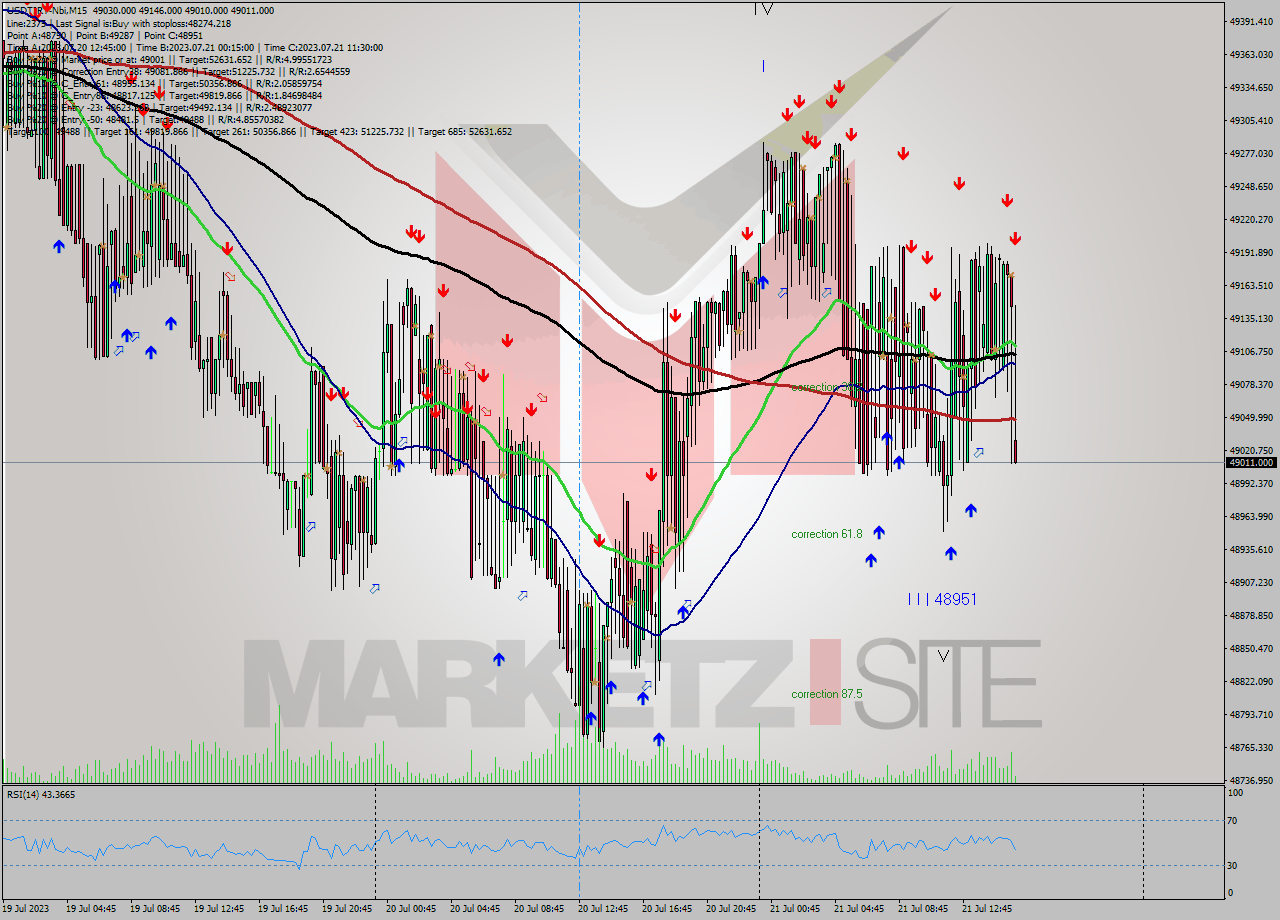Click the 48992.370 price axis label
Image resolution: width=1280 pixels, height=920 pixels.
[1253, 483]
